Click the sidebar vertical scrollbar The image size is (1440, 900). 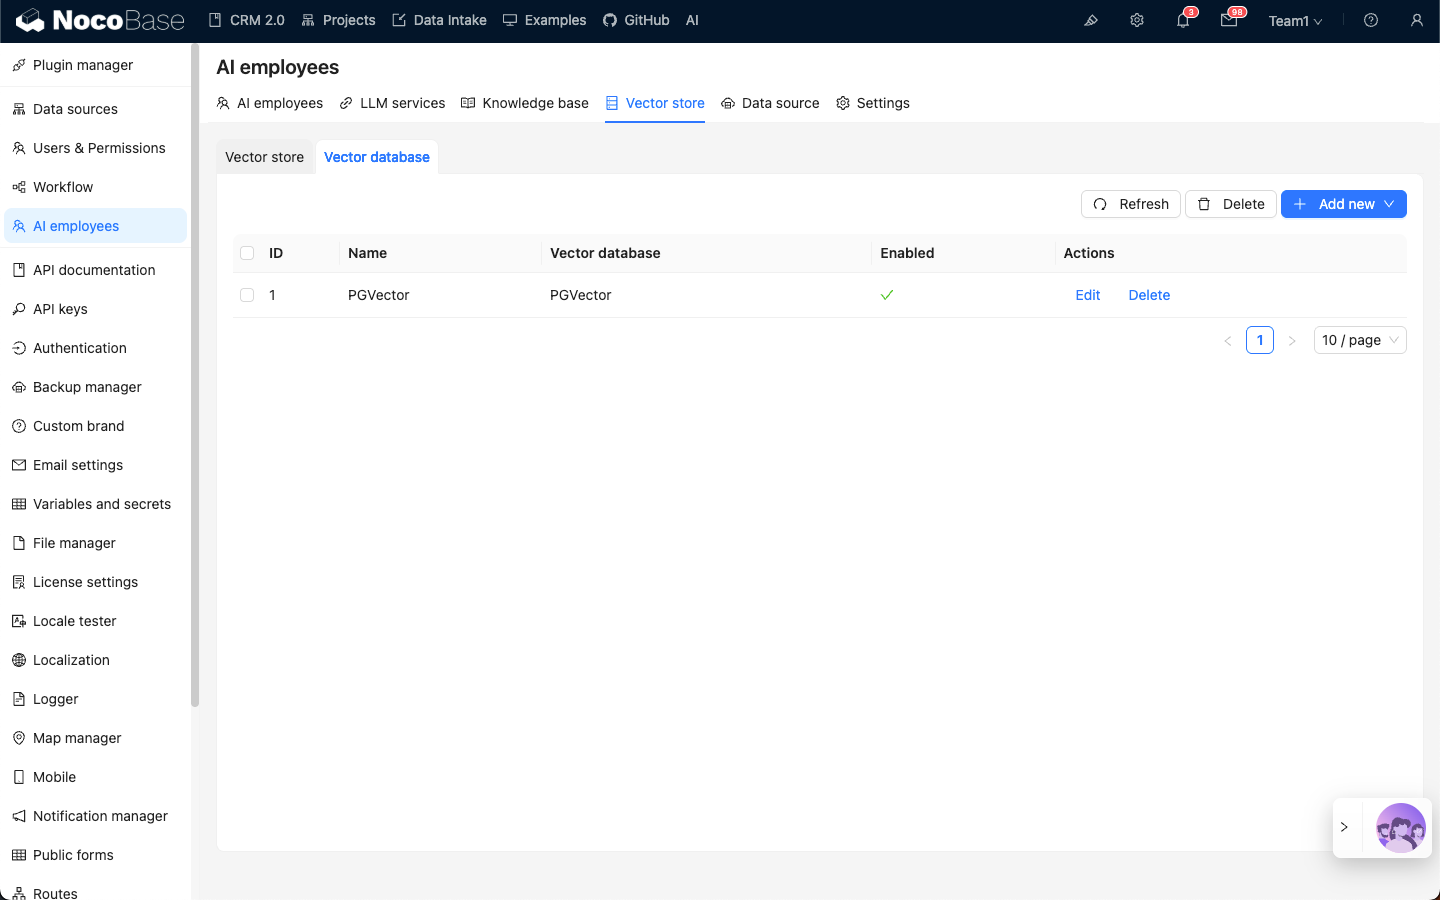pyautogui.click(x=195, y=375)
